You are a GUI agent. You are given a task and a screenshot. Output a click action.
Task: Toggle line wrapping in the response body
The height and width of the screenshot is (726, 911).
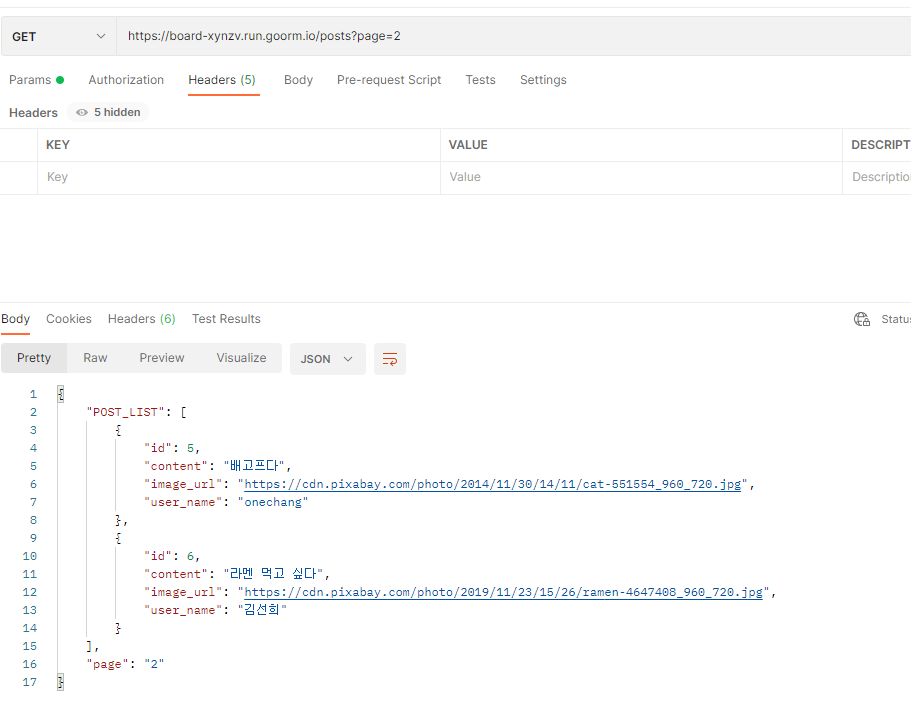pos(389,359)
